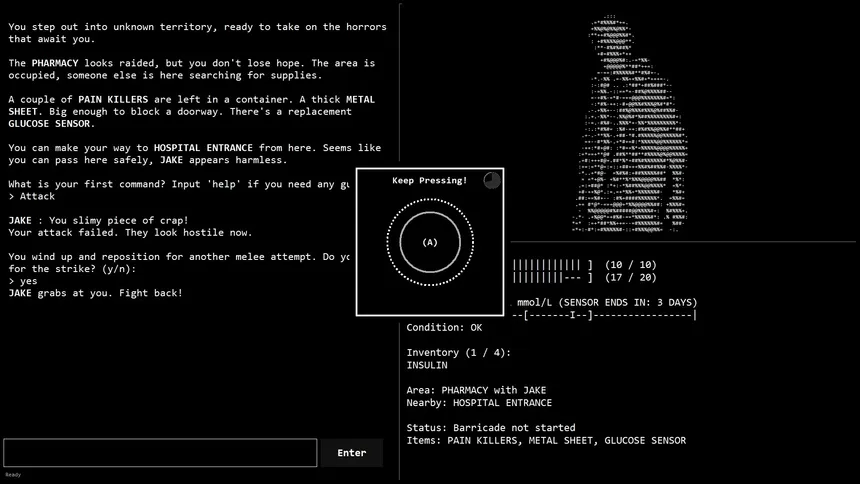Click the '> Attack' command line
The width and height of the screenshot is (860, 484).
click(32, 196)
